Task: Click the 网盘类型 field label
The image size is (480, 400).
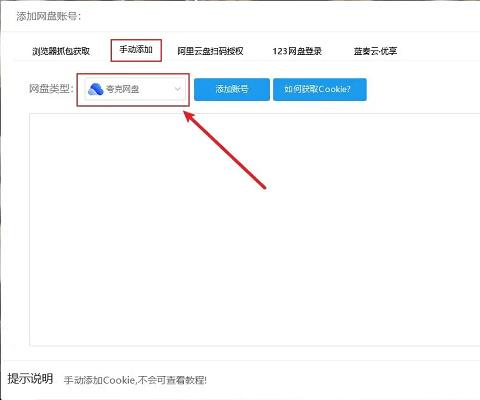Action: [51, 89]
